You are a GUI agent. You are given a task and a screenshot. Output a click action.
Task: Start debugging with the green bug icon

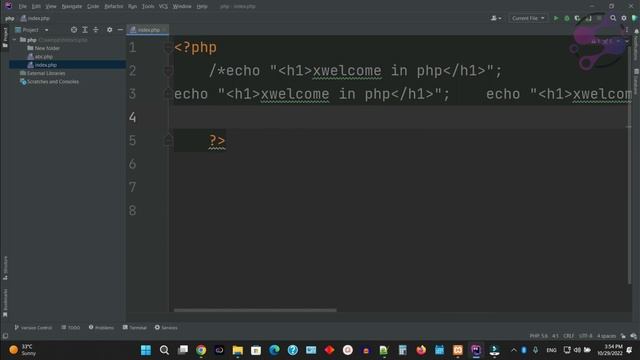tap(567, 18)
